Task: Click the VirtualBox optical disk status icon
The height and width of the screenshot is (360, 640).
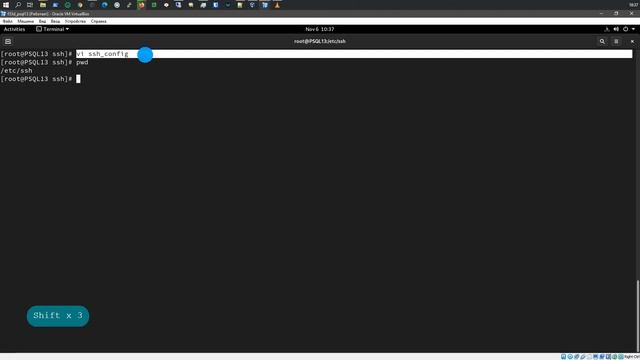Action: pos(570,357)
